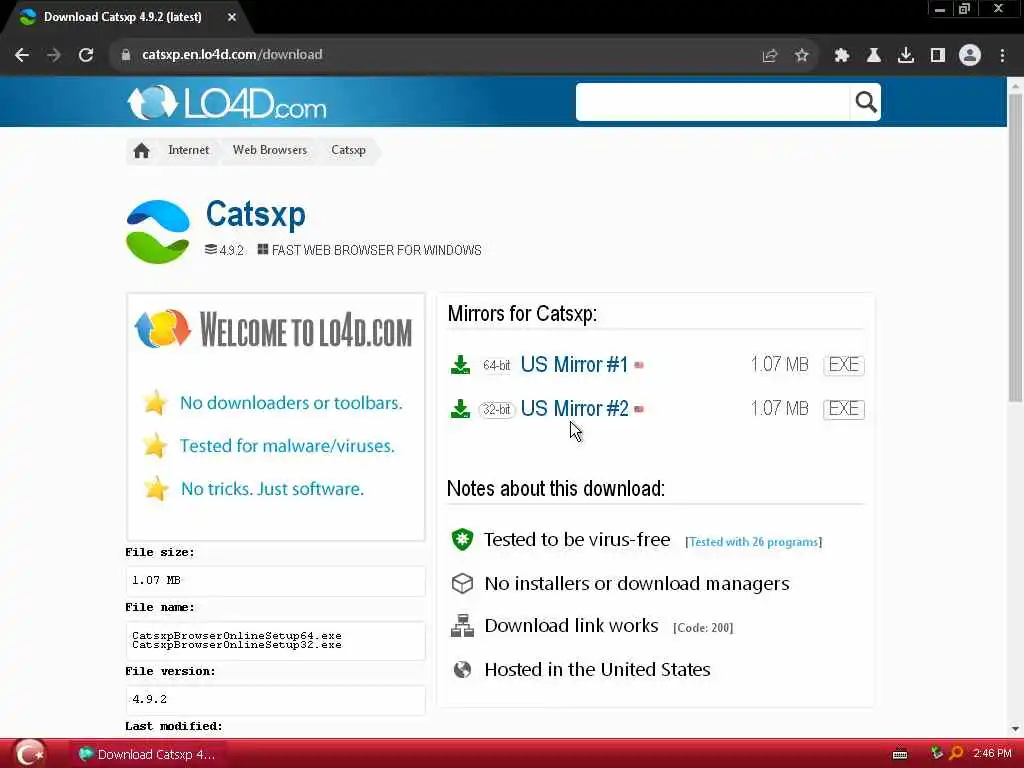Click the green virus-free shield icon
Viewport: 1024px width, 768px height.
pos(462,539)
